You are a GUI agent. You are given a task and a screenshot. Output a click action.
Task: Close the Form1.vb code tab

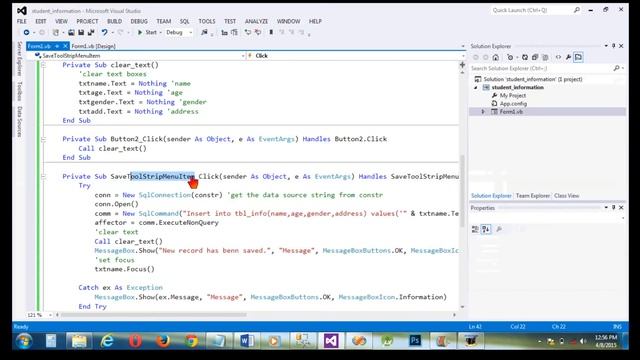(65, 46)
